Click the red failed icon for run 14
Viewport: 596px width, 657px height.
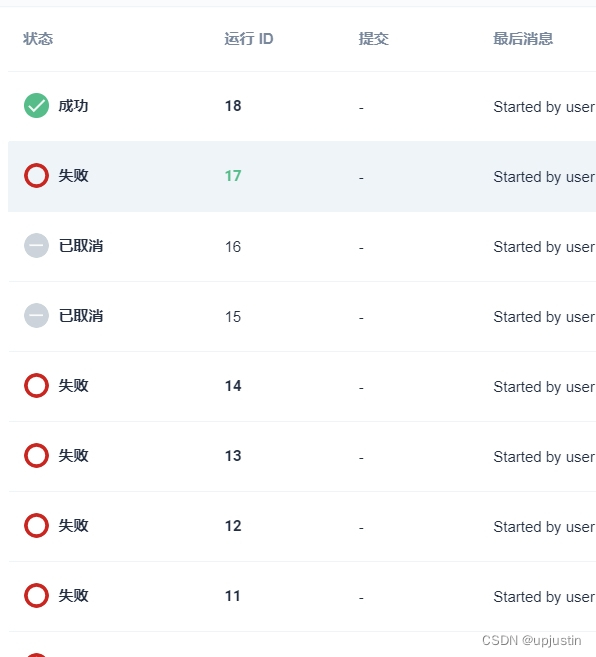(x=36, y=385)
